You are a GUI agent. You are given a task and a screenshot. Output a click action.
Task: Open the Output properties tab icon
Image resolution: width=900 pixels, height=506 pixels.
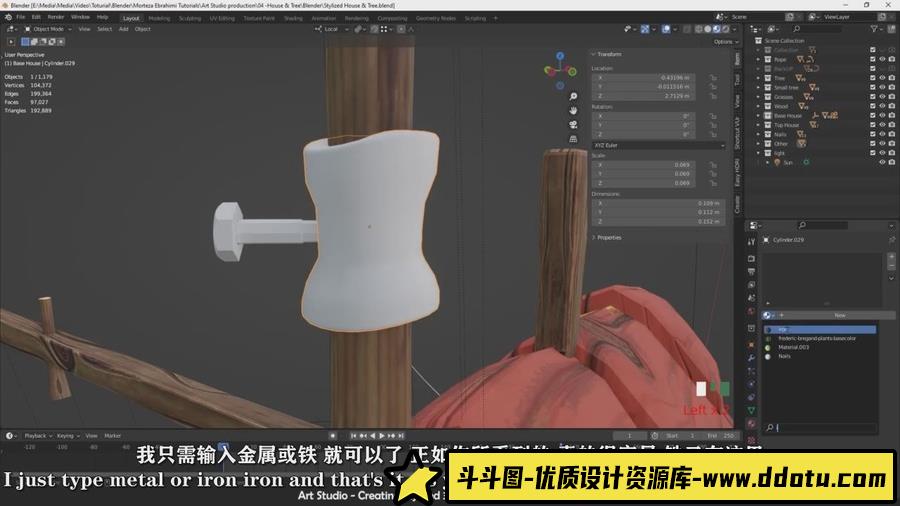751,272
